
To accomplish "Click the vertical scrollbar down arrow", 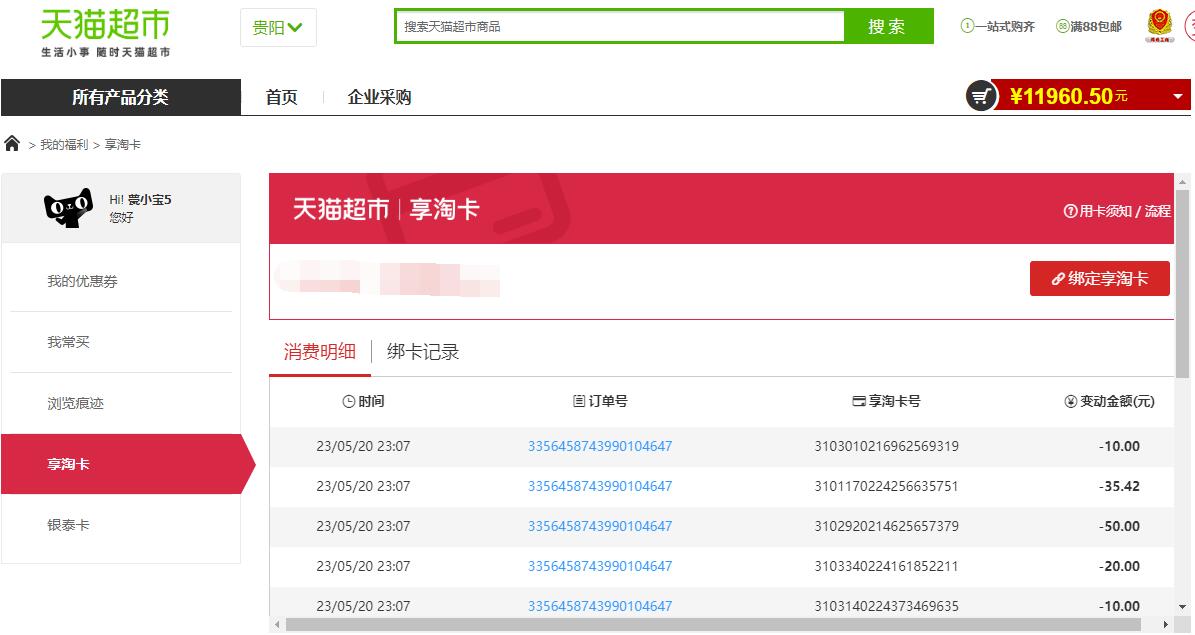I will [1183, 608].
